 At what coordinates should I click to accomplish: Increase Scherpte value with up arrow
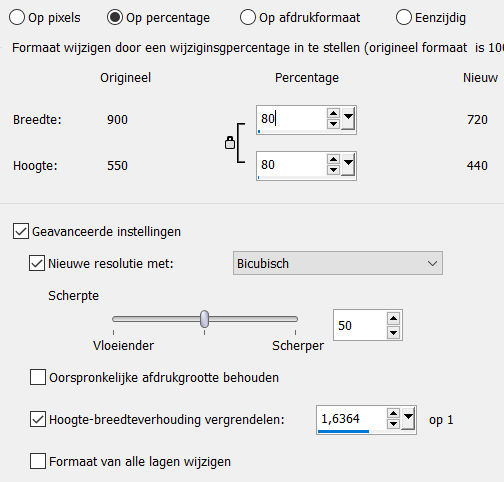393,319
